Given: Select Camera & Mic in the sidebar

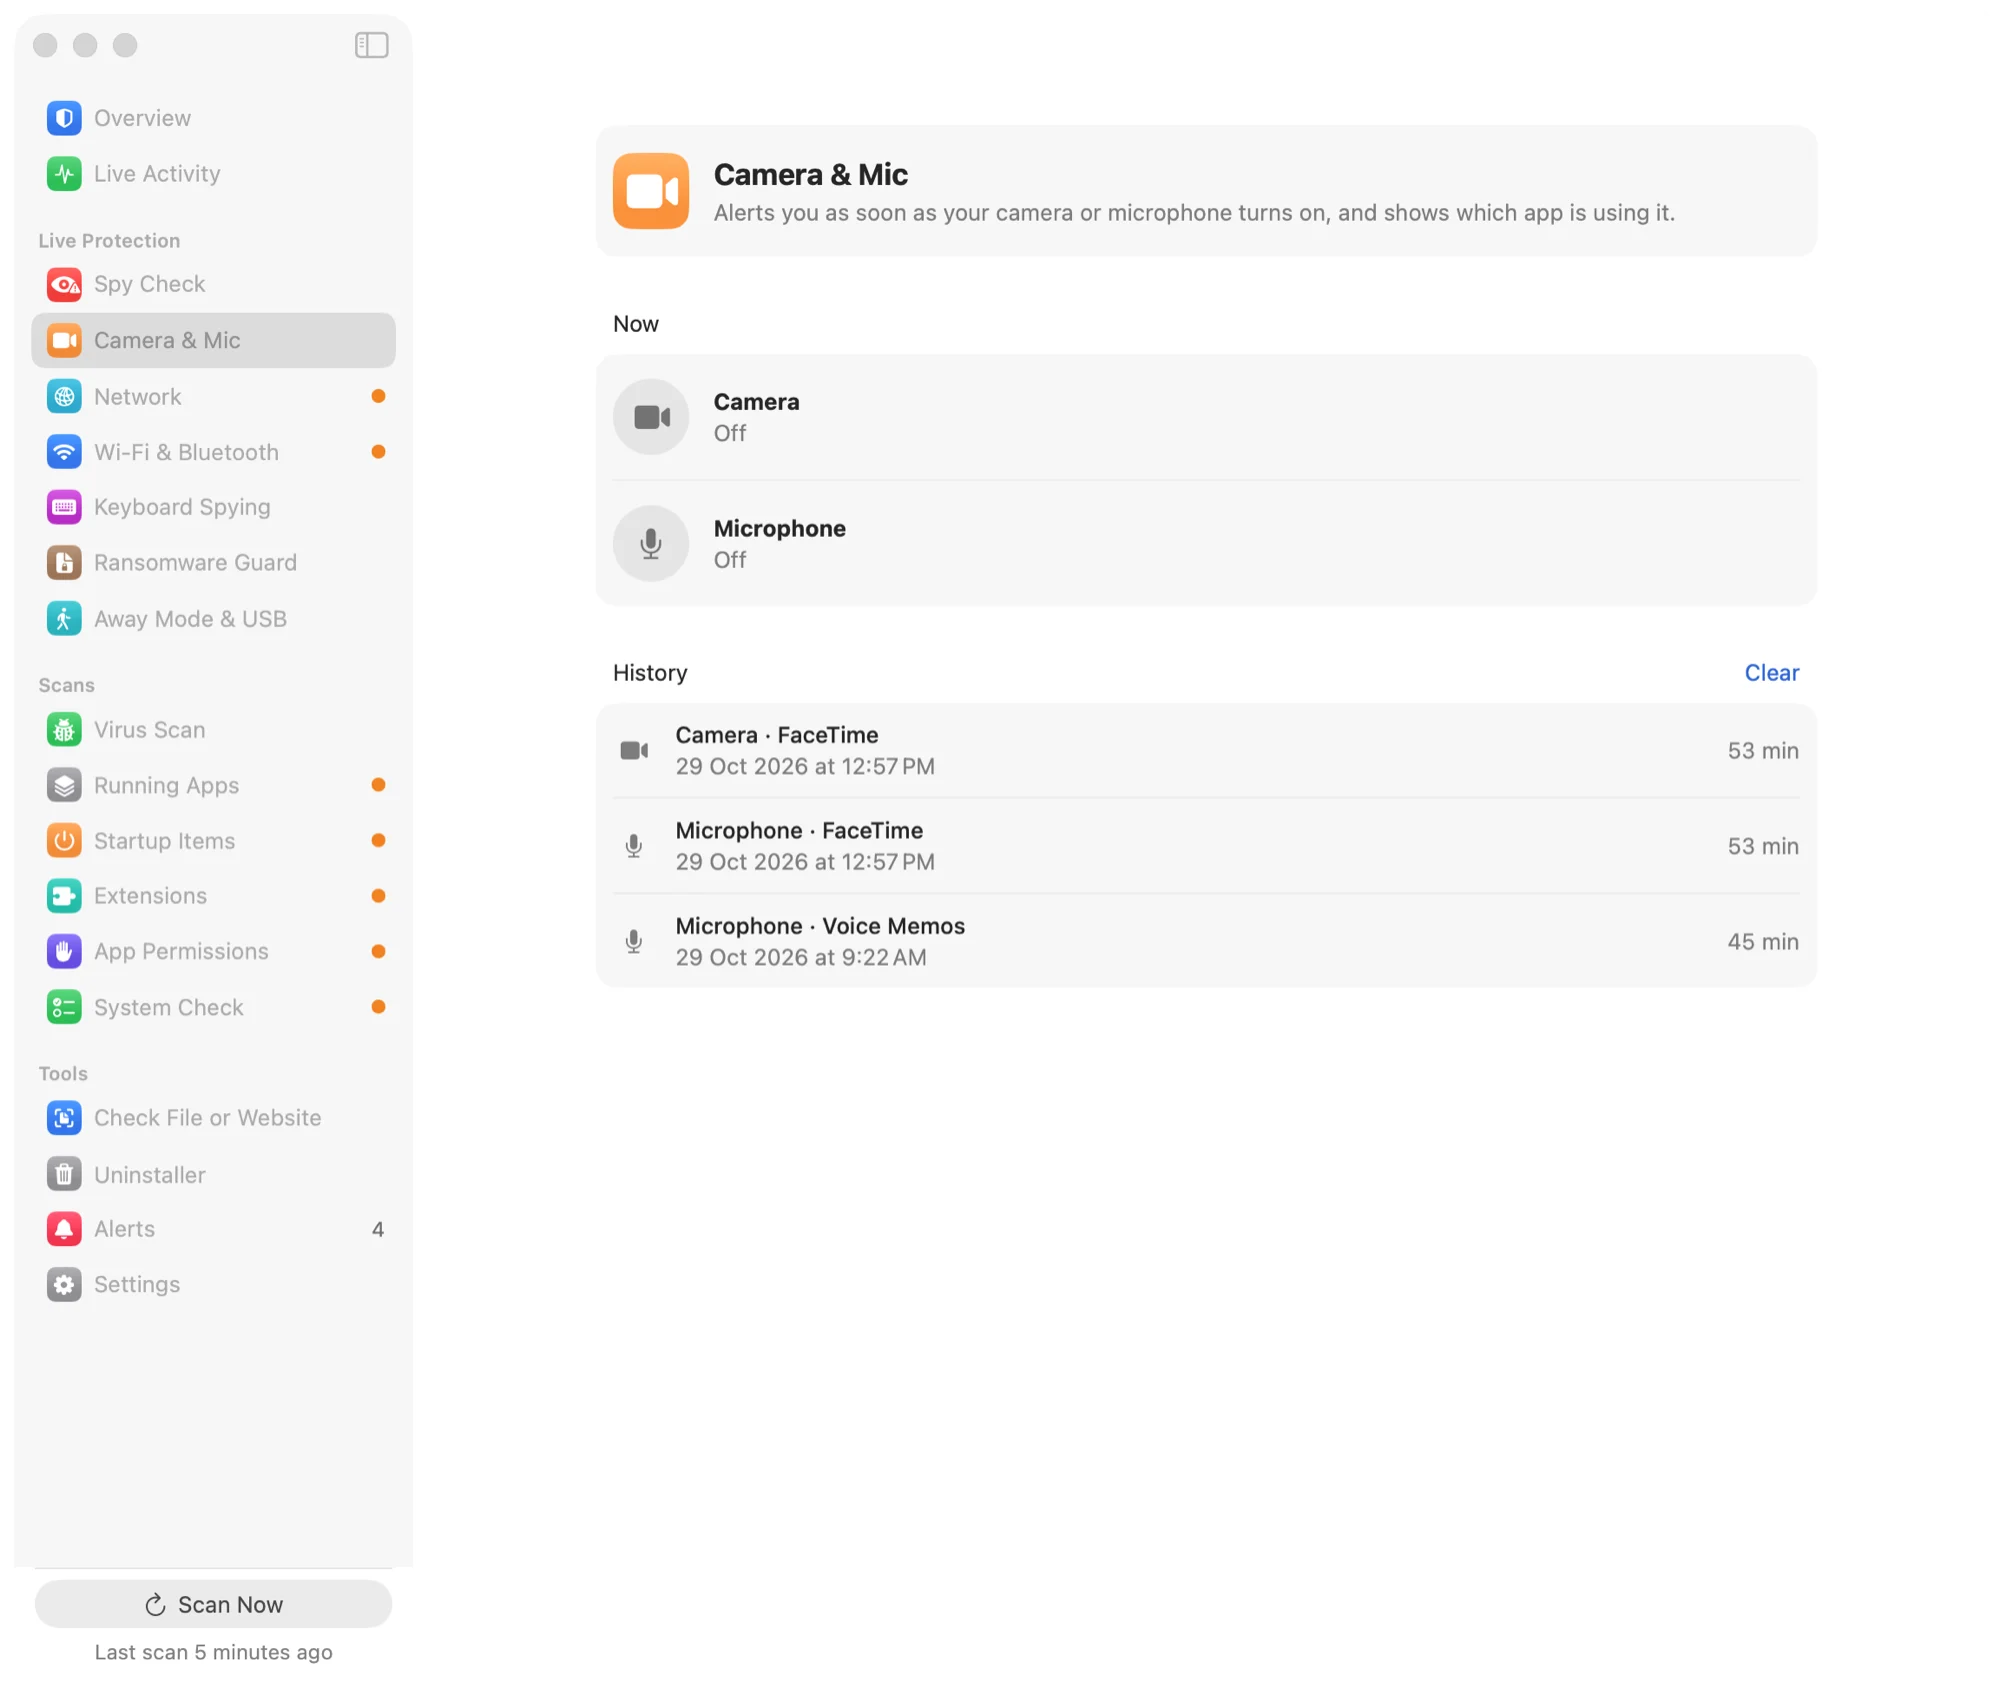Looking at the screenshot, I should click(213, 341).
